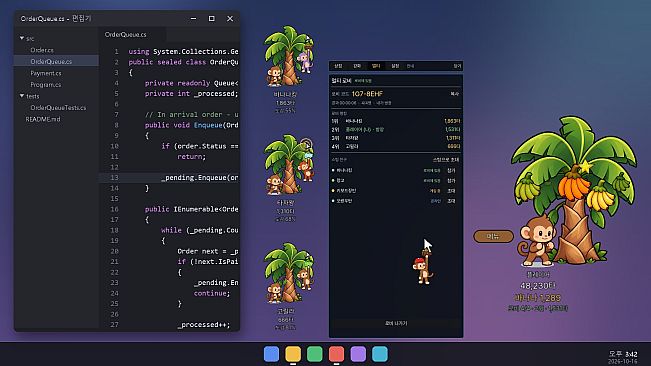The height and width of the screenshot is (366, 651).
Task: Copy the lobby code with the 복사 button
Action: pos(455,94)
